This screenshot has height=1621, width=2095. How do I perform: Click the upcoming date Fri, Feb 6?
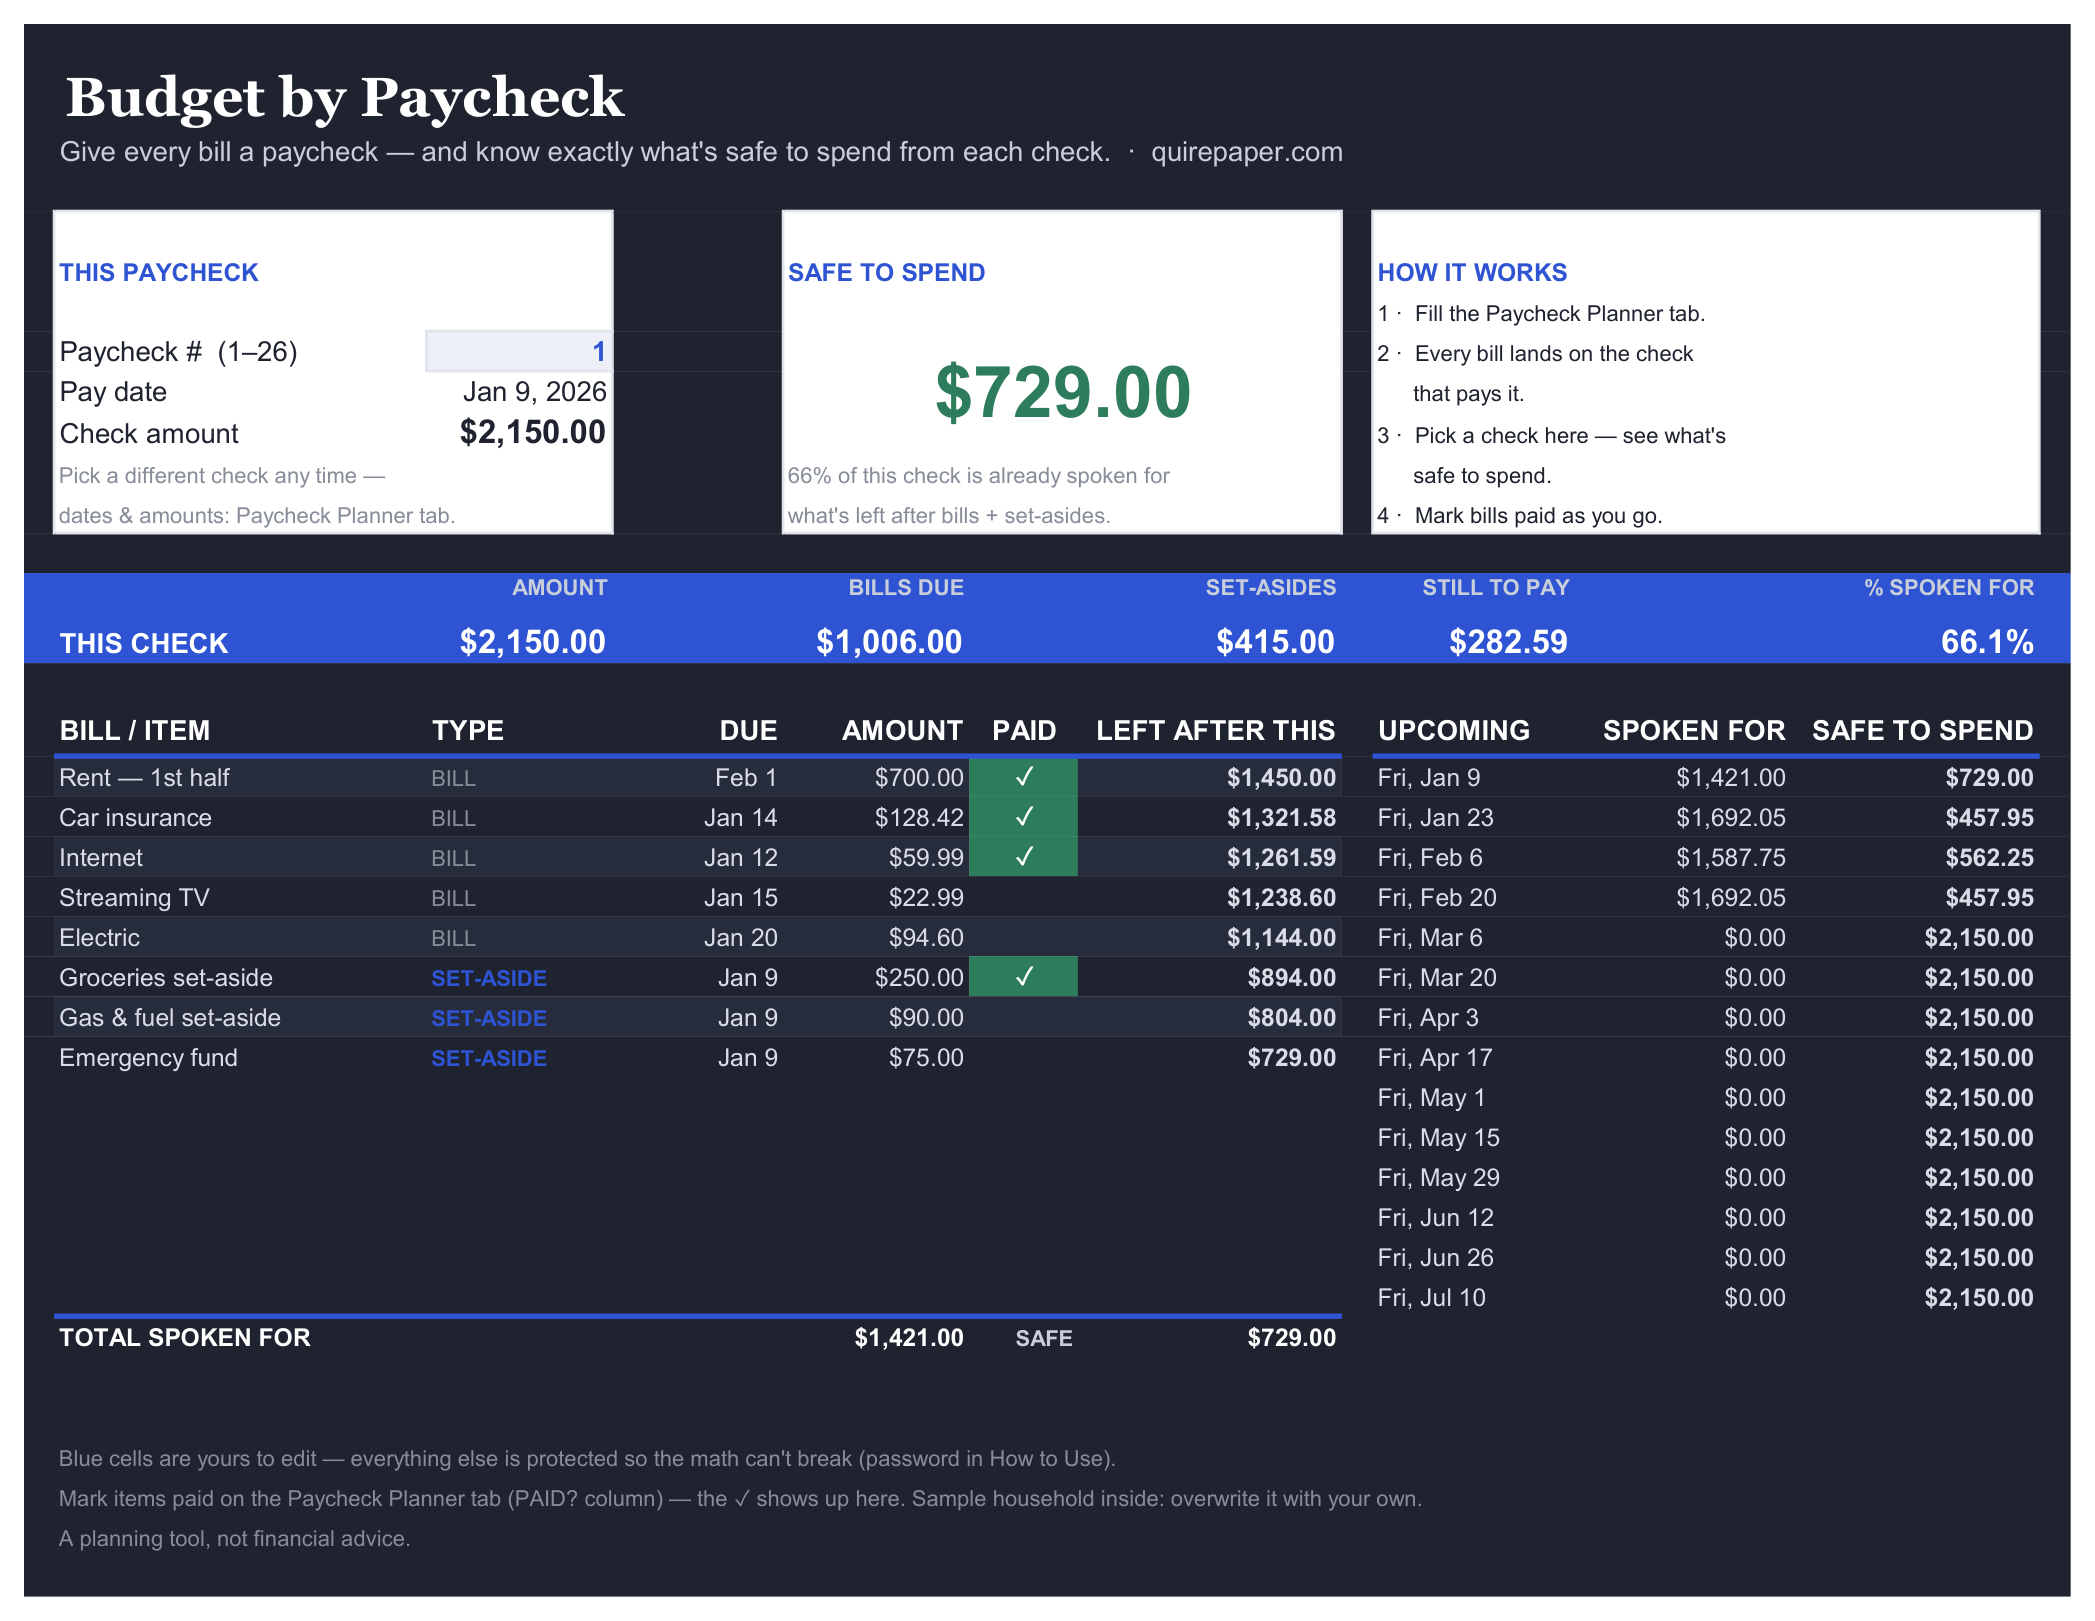click(1430, 857)
